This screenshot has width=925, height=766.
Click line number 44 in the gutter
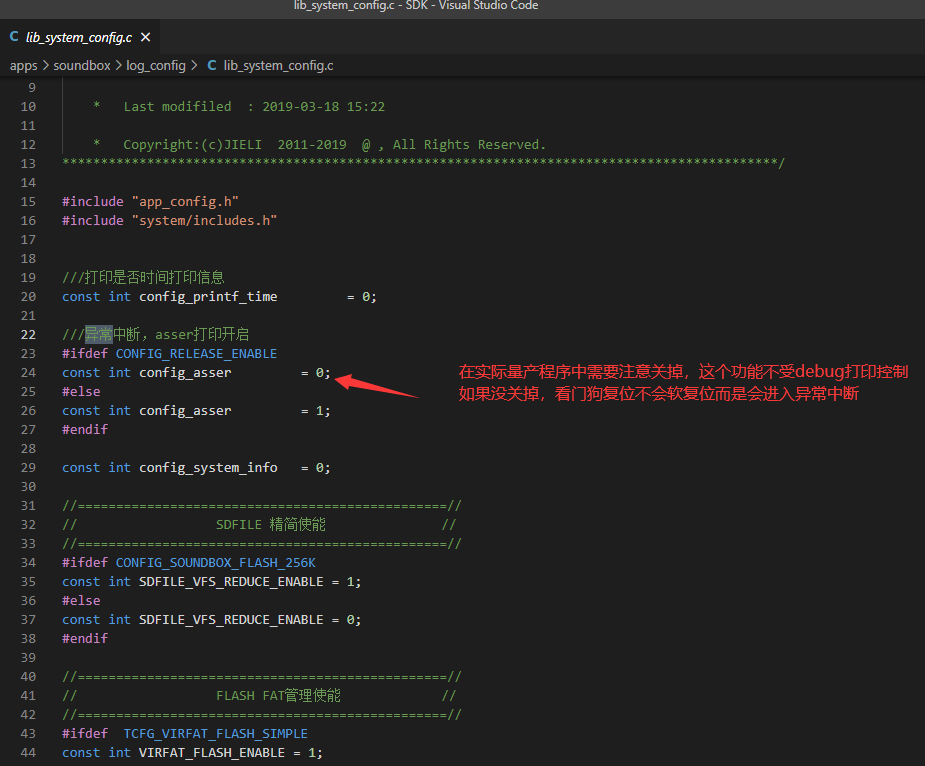click(x=28, y=753)
